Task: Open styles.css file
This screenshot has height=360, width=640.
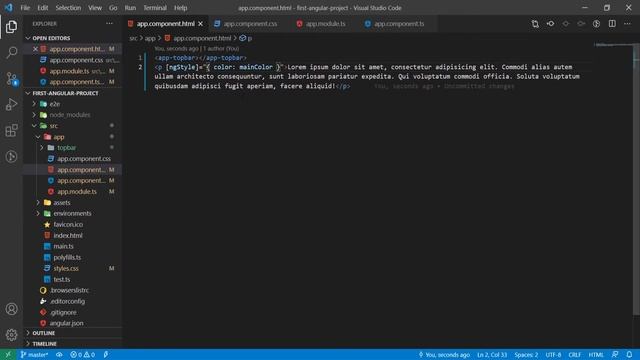Action: [x=66, y=269]
